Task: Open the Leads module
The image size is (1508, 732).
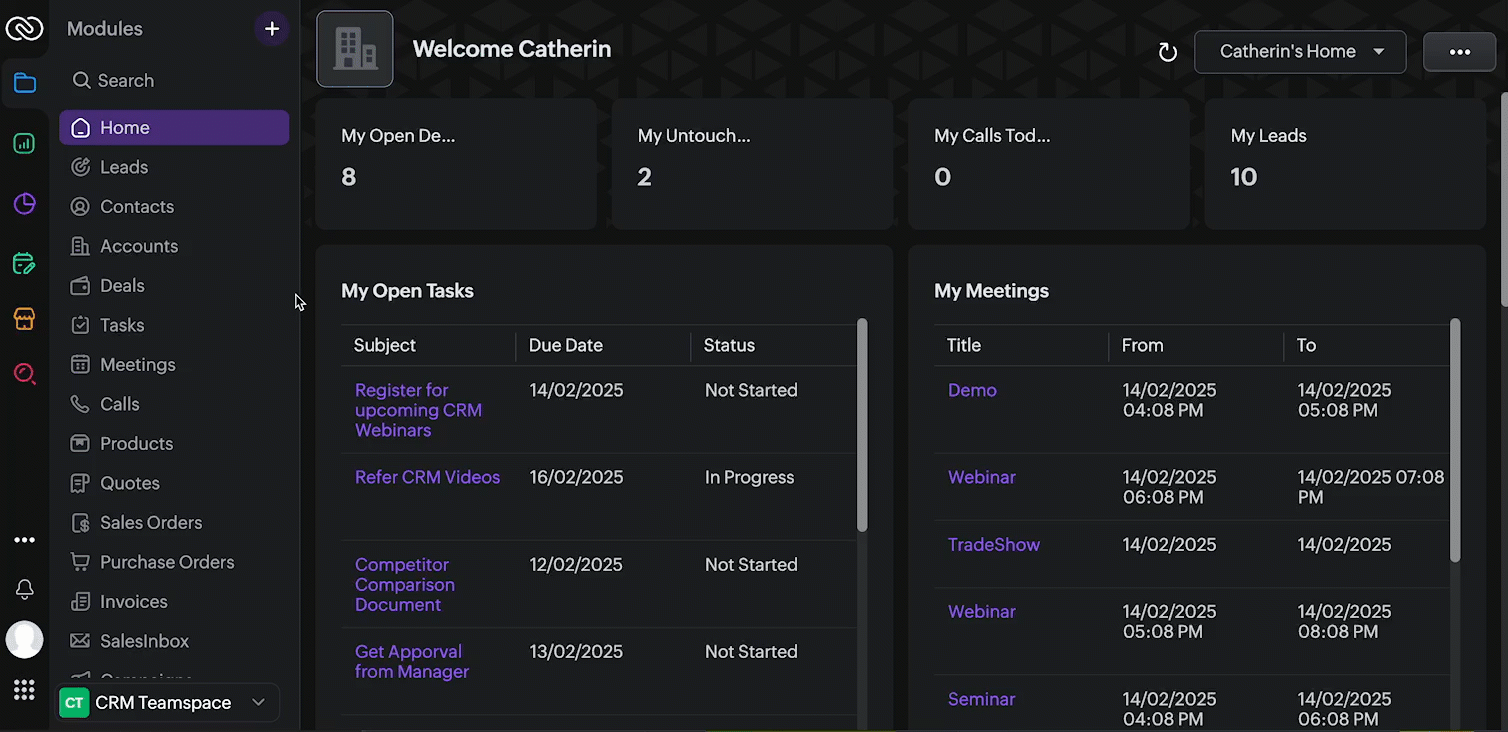Action: [124, 167]
